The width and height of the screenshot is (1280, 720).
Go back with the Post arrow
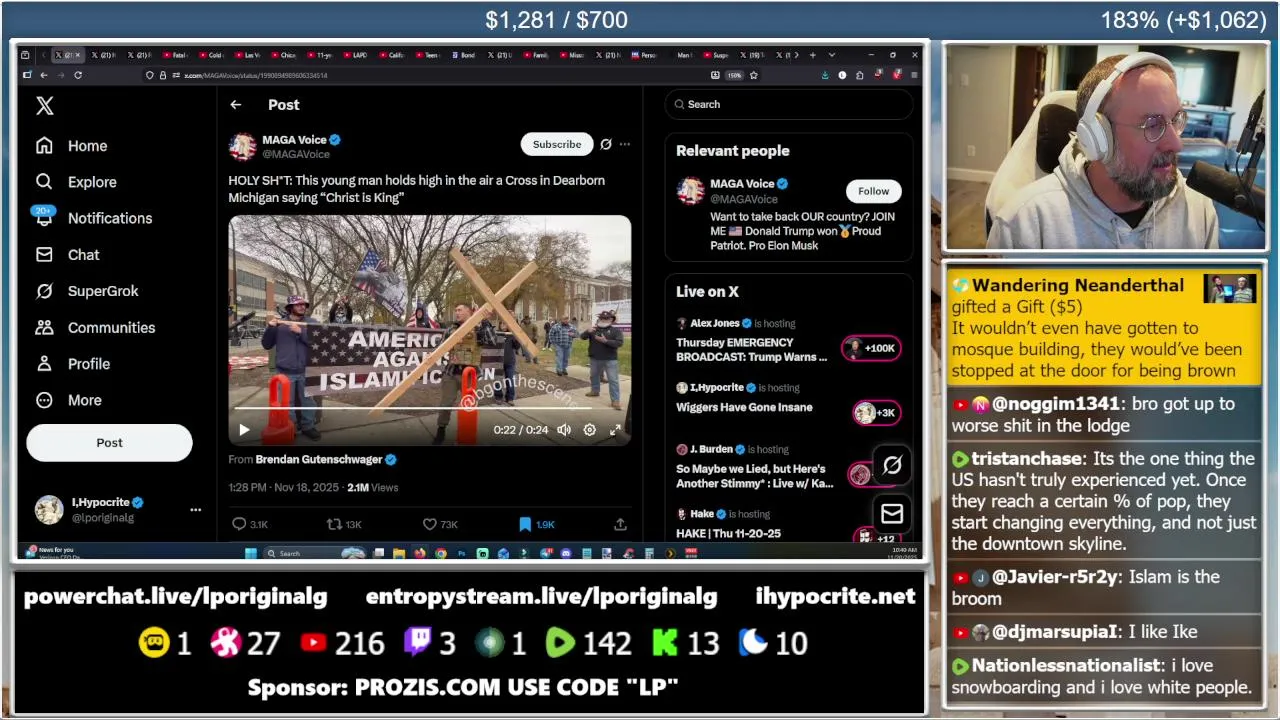click(x=235, y=105)
